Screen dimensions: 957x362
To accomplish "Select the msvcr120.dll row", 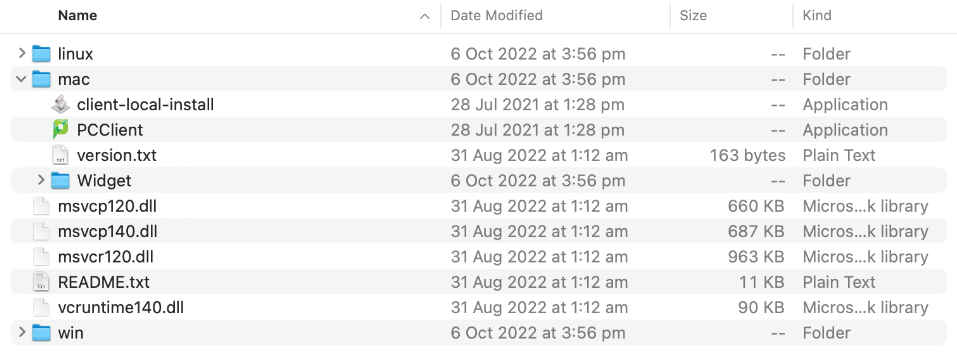I will [x=478, y=256].
